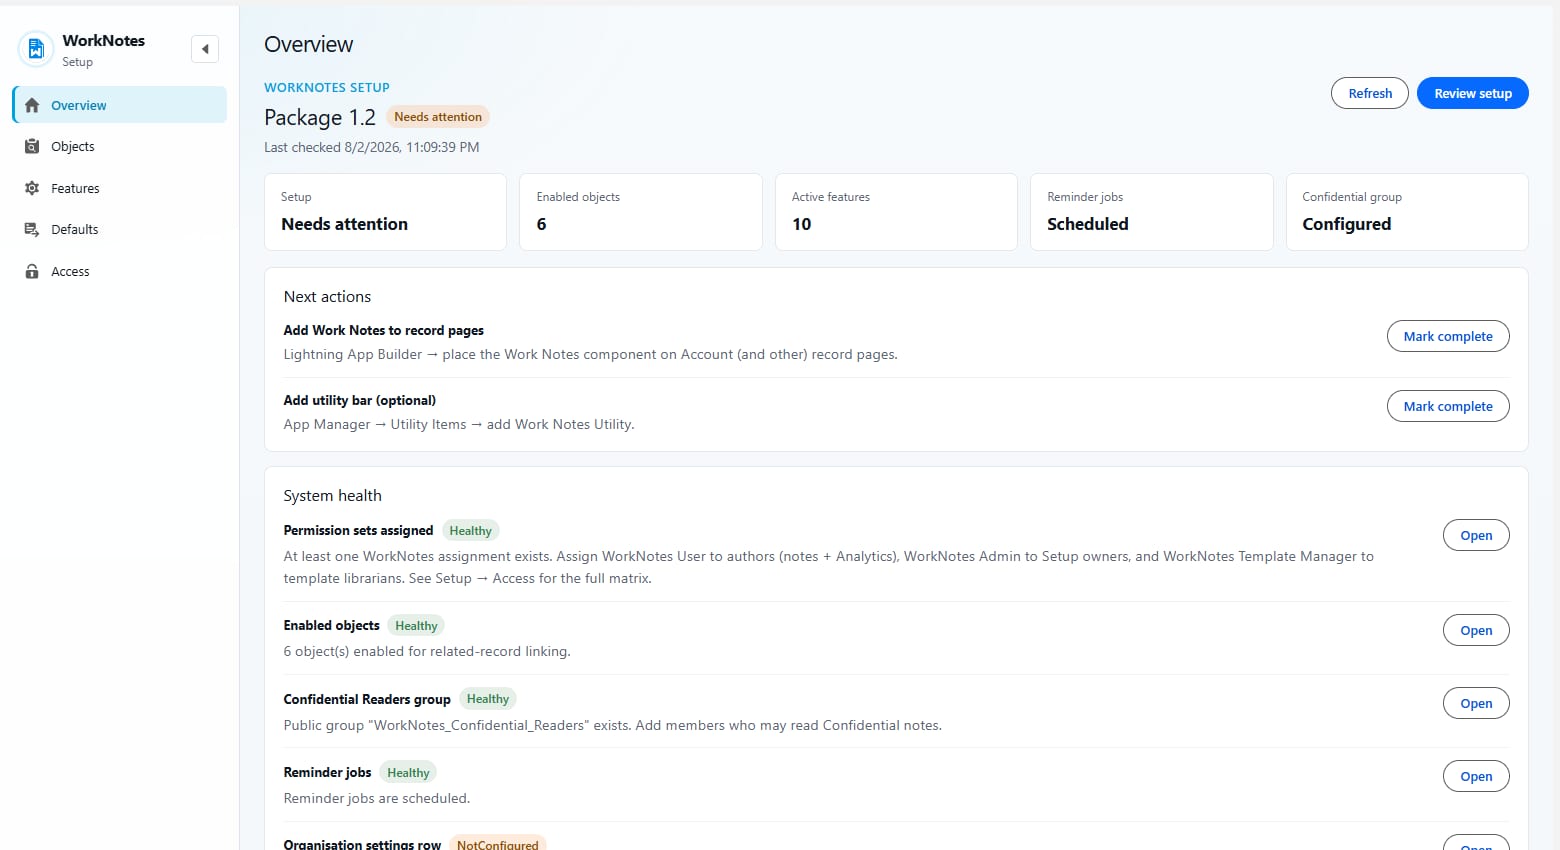The width and height of the screenshot is (1560, 850).
Task: Click the Features gear icon
Action: 32,188
